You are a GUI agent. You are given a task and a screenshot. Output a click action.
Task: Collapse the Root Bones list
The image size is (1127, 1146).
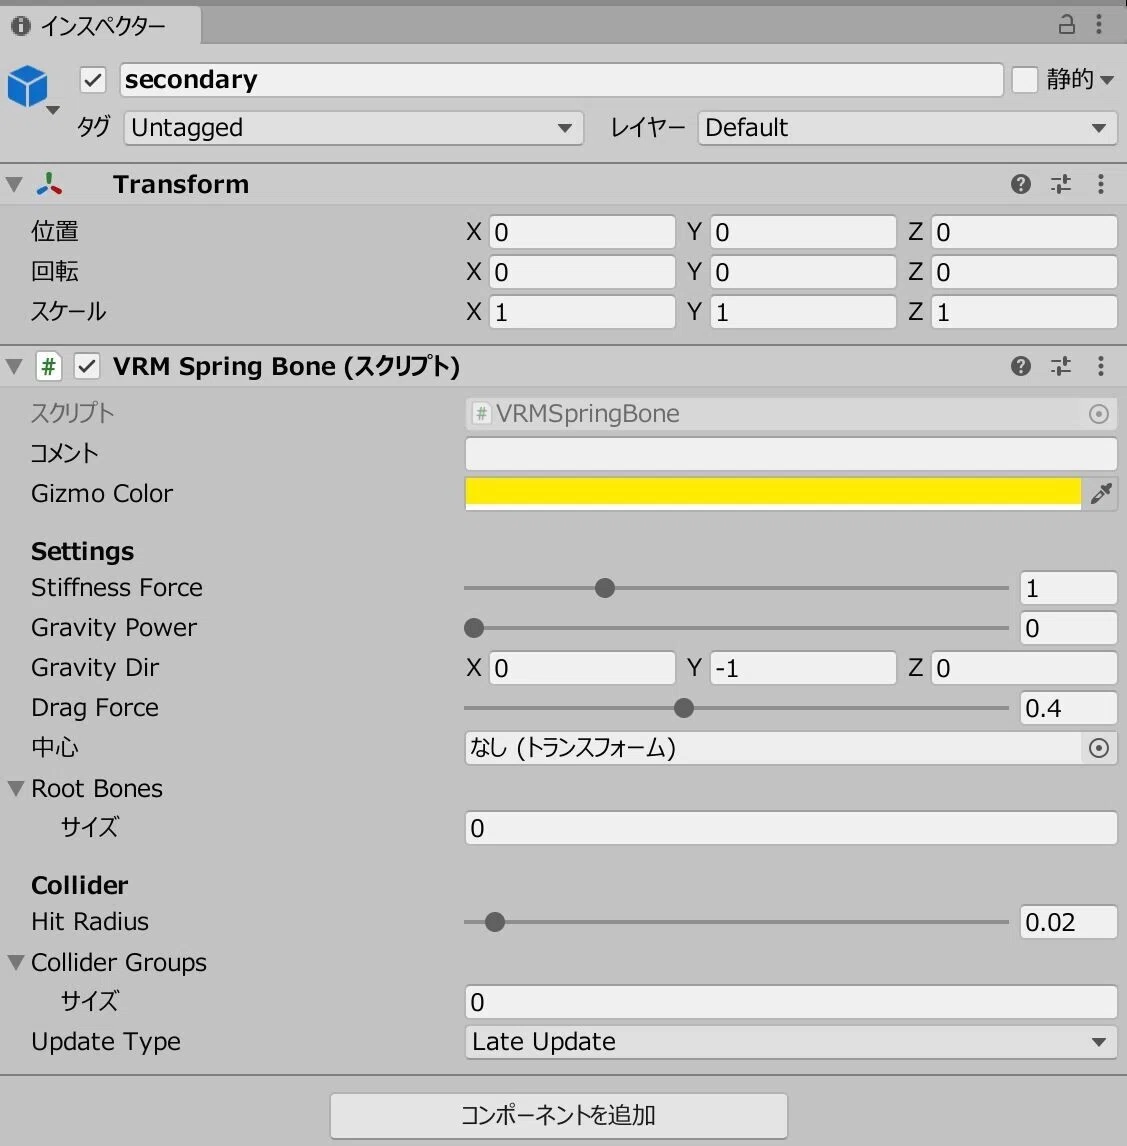16,789
